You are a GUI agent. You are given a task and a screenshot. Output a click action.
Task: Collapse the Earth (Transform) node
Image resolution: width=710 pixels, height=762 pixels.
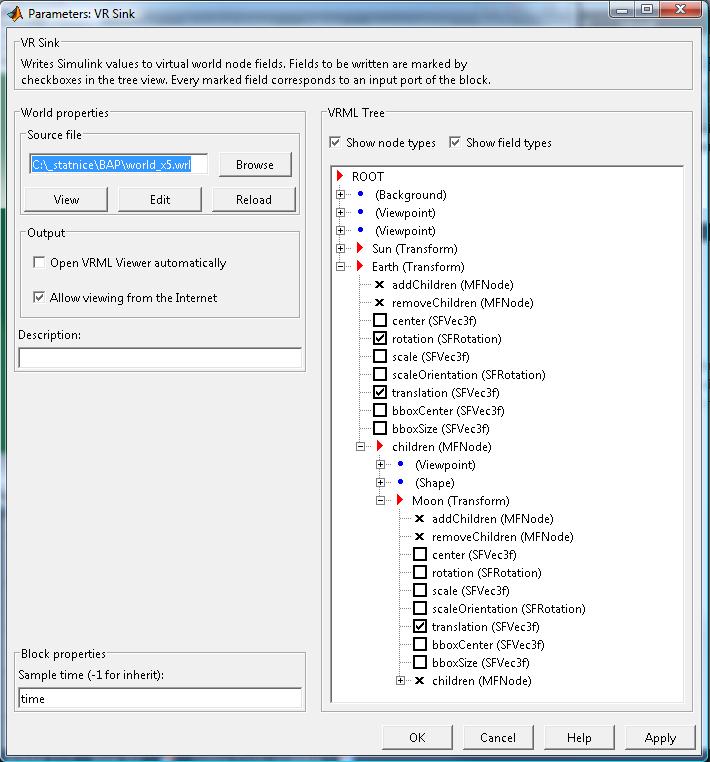point(340,266)
